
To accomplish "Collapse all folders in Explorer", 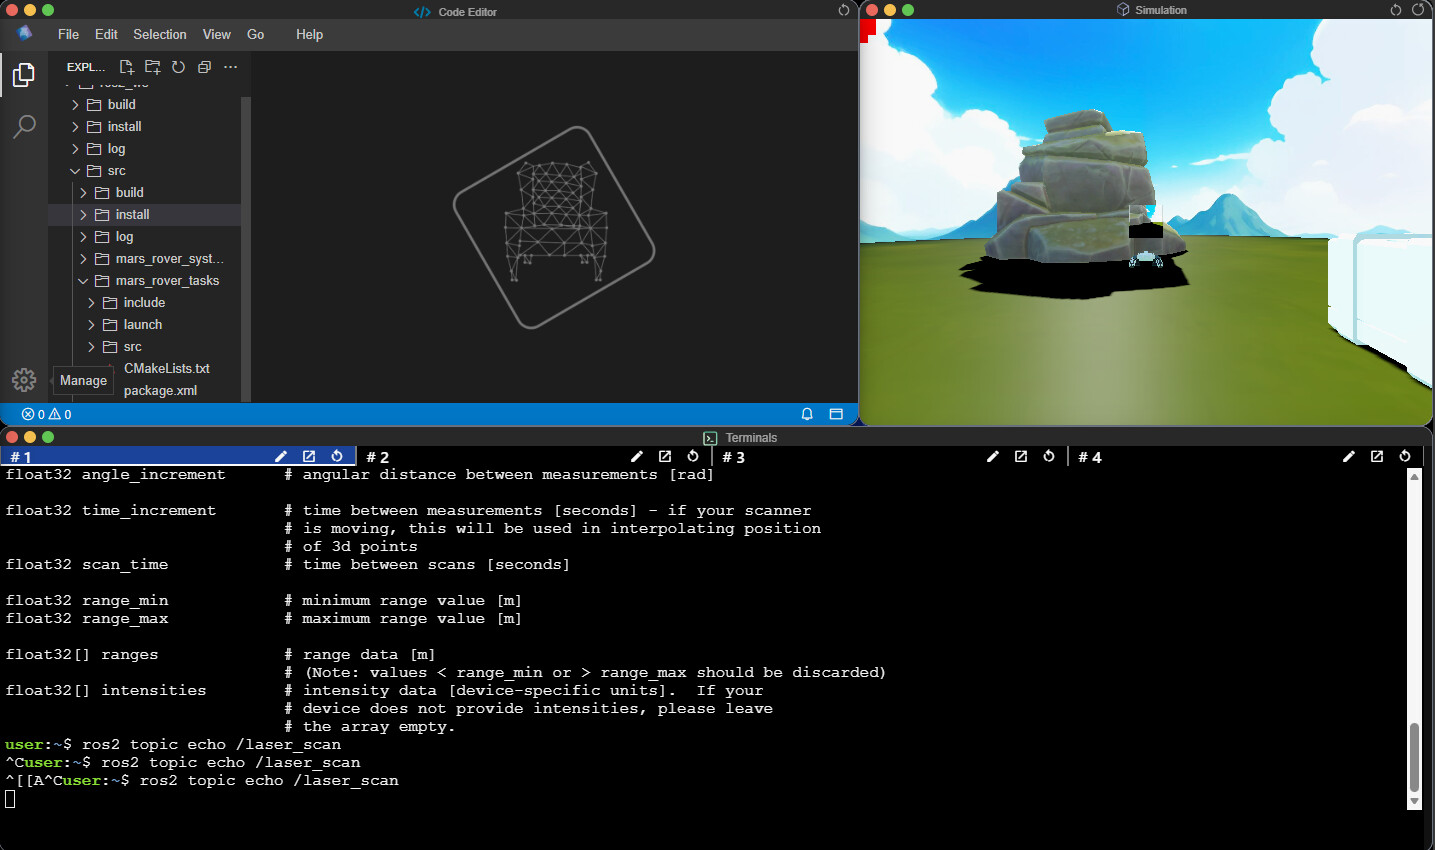I will 204,67.
